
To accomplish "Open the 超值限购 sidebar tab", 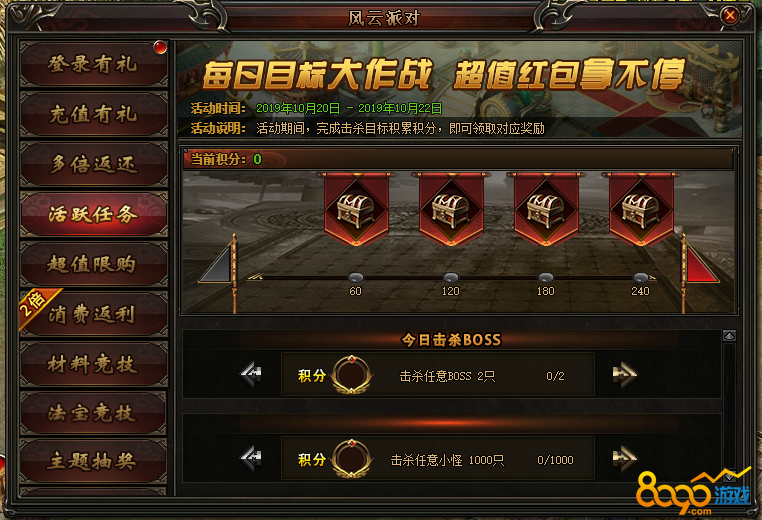I will point(94,264).
